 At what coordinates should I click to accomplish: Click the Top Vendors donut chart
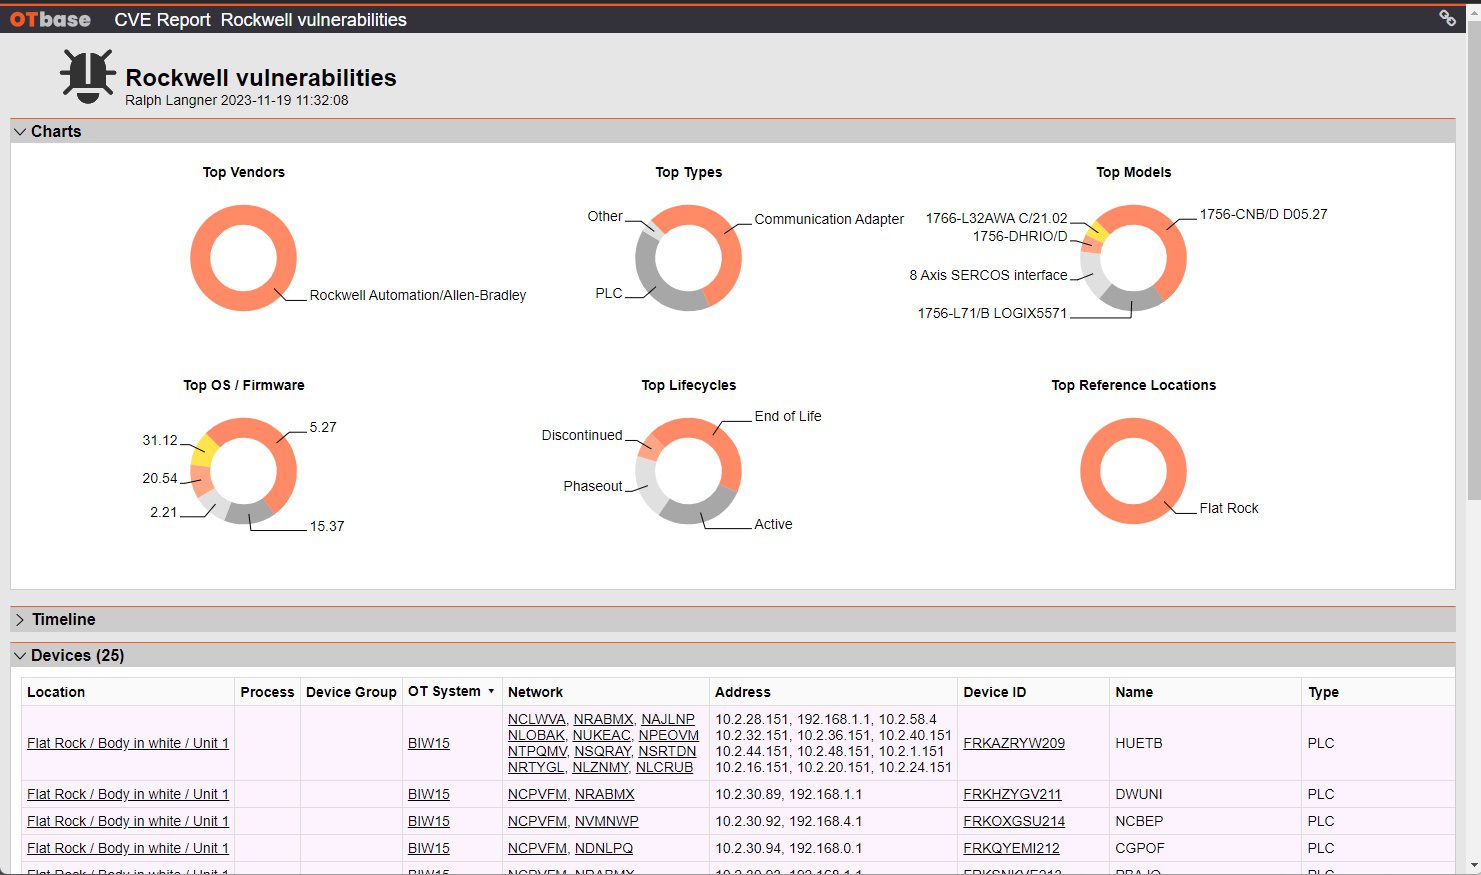point(243,217)
